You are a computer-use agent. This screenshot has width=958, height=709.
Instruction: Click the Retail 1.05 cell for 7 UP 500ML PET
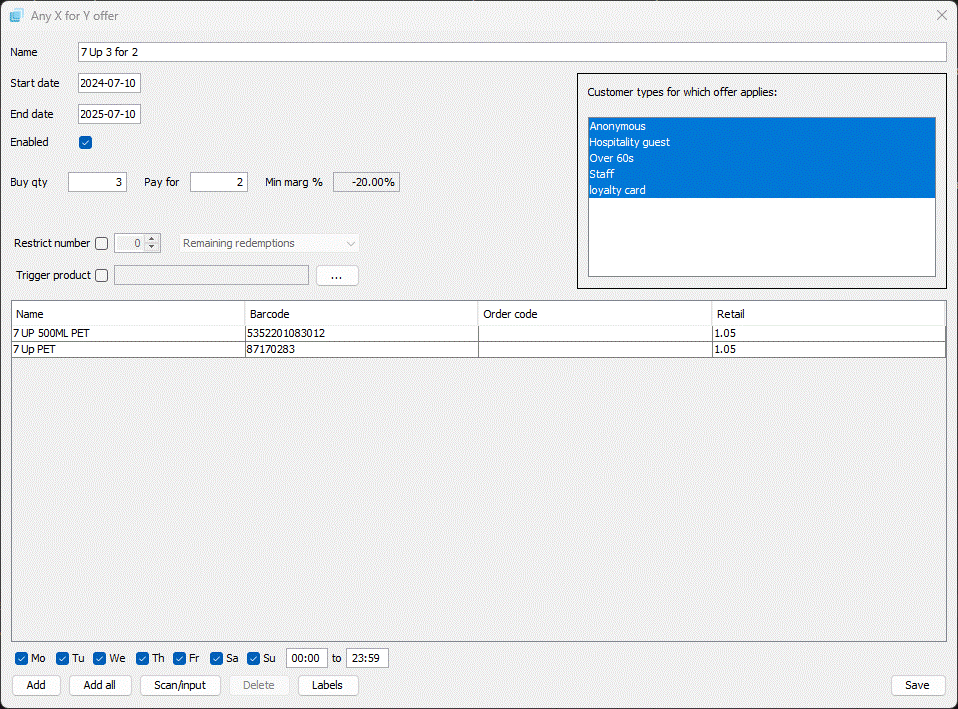click(828, 333)
